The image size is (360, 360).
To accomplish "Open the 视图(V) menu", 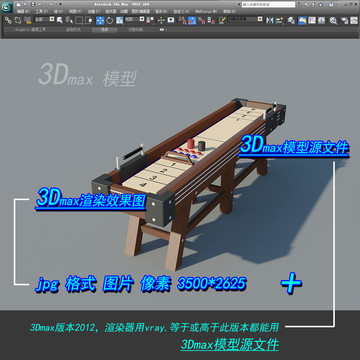I will [75, 11].
